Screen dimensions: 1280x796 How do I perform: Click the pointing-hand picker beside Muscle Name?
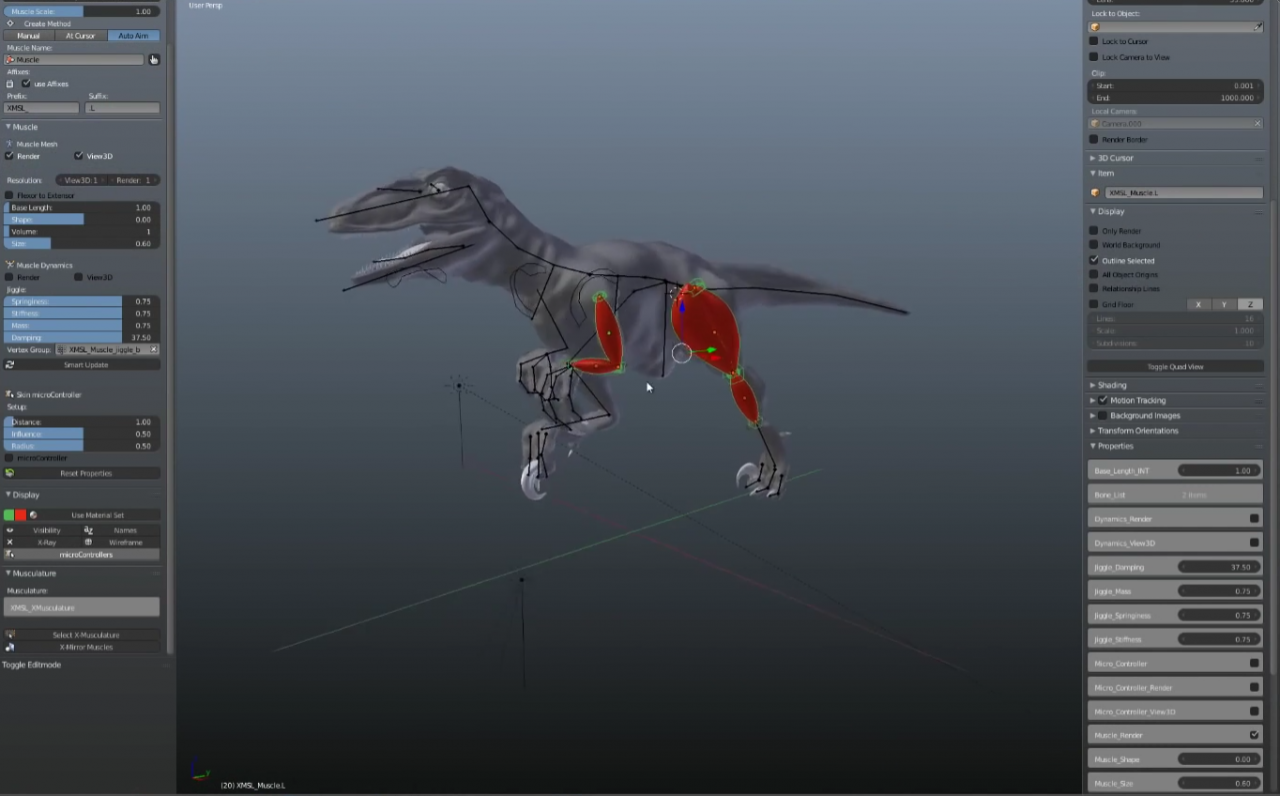[x=154, y=59]
